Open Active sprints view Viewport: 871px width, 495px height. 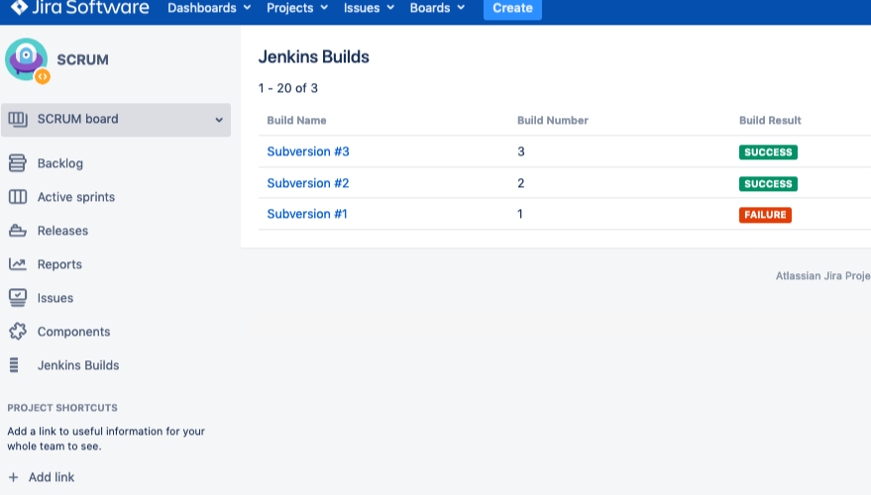pyautogui.click(x=76, y=197)
